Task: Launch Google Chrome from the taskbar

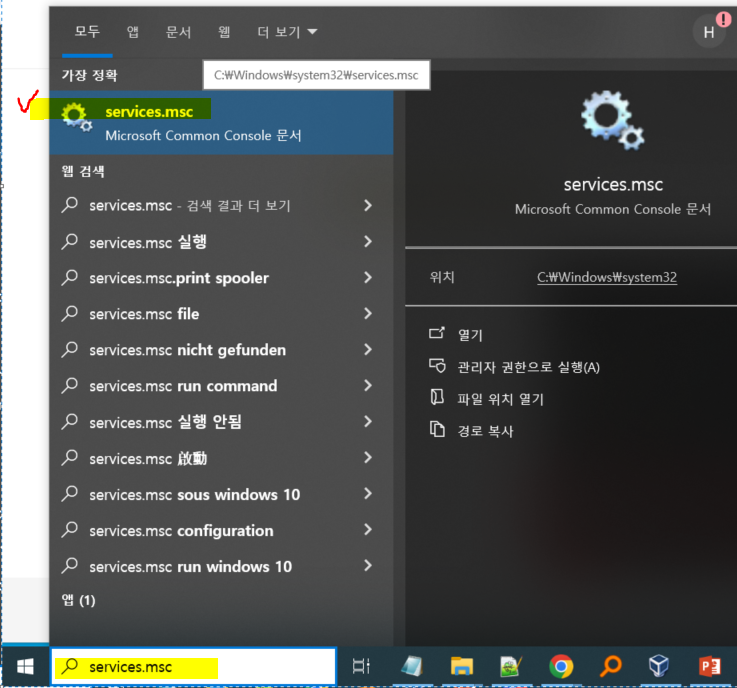Action: 561,666
